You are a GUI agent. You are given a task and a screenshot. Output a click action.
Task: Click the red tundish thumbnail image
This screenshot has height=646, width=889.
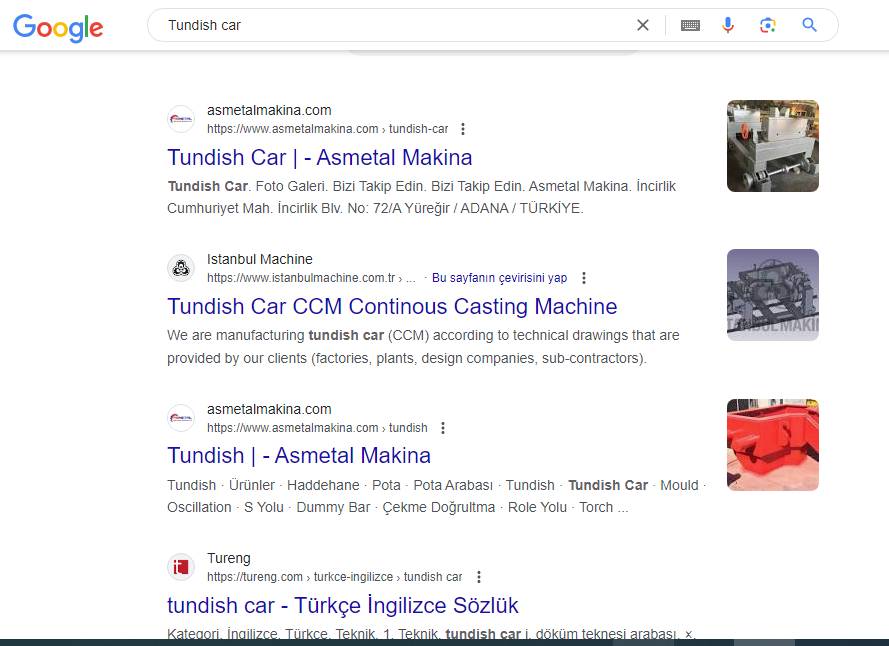tap(772, 444)
